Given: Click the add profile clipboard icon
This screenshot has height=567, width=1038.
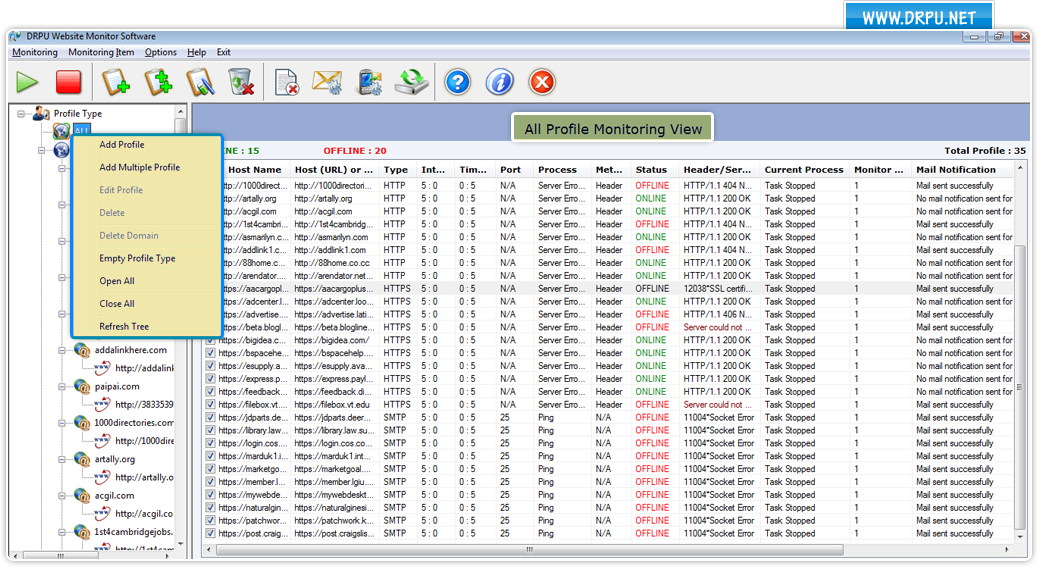Looking at the screenshot, I should (x=115, y=82).
